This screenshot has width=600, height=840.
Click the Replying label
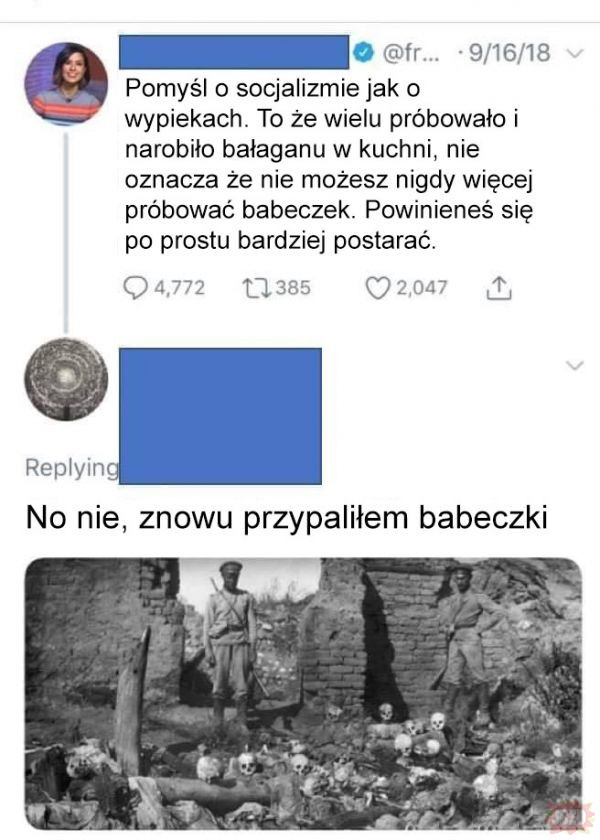pyautogui.click(x=72, y=468)
